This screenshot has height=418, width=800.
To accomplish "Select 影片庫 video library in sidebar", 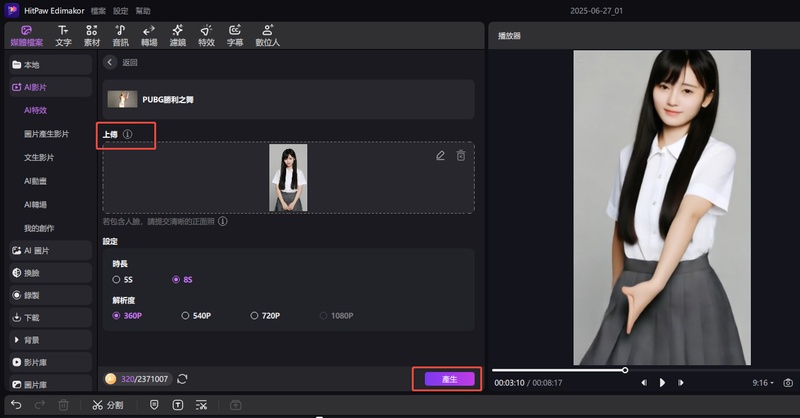I will pos(51,362).
